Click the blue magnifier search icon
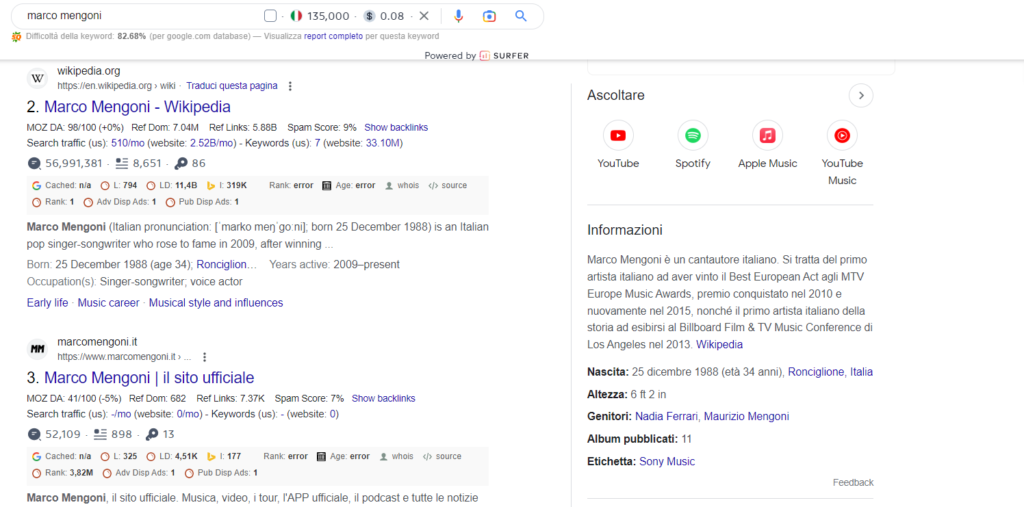This screenshot has width=1024, height=507. click(x=520, y=16)
